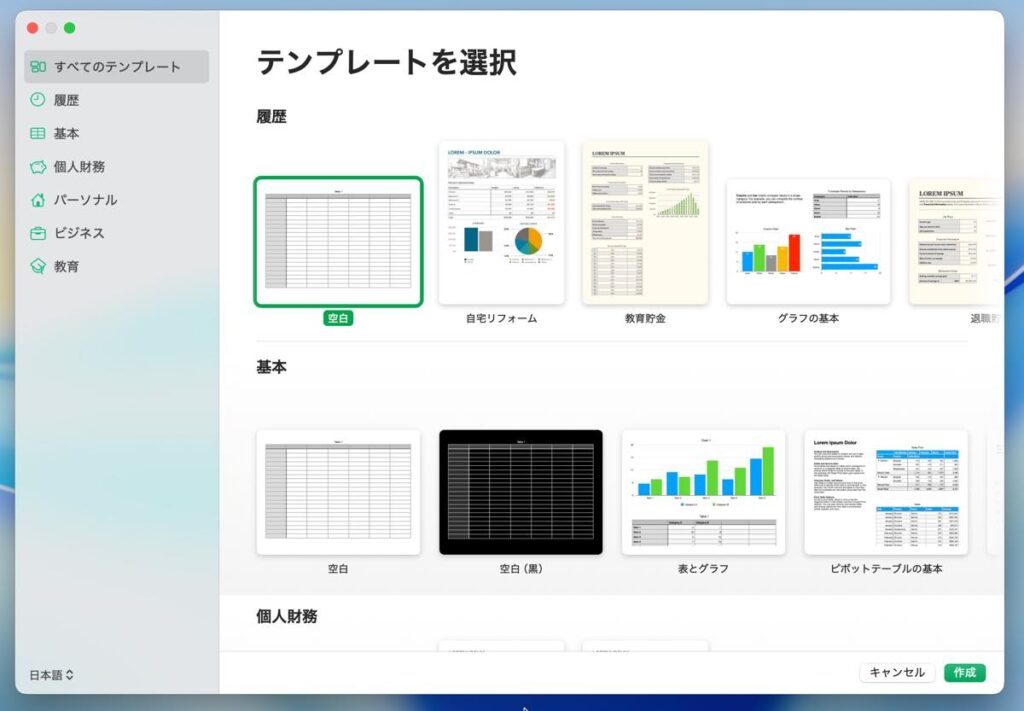Choose the グラフの基本 template in 履歴
This screenshot has width=1024, height=711.
[x=808, y=242]
